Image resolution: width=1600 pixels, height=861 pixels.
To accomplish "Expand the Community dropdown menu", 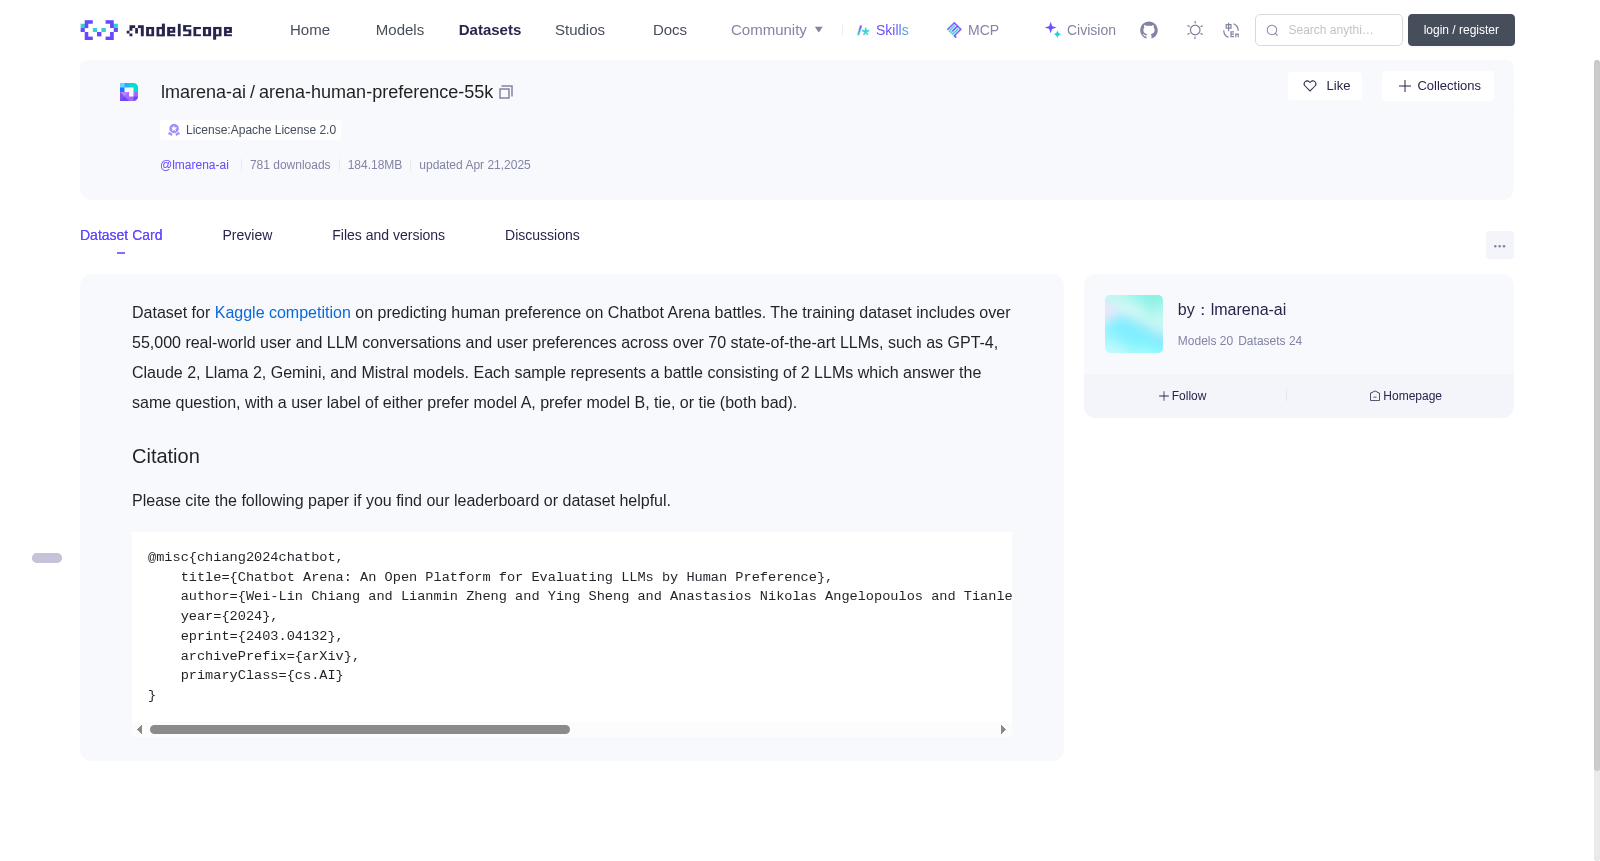I will click(x=777, y=30).
